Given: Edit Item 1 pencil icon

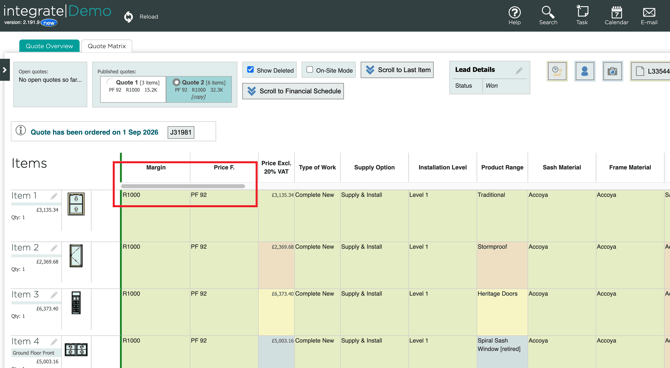Looking at the screenshot, I should click(x=54, y=196).
